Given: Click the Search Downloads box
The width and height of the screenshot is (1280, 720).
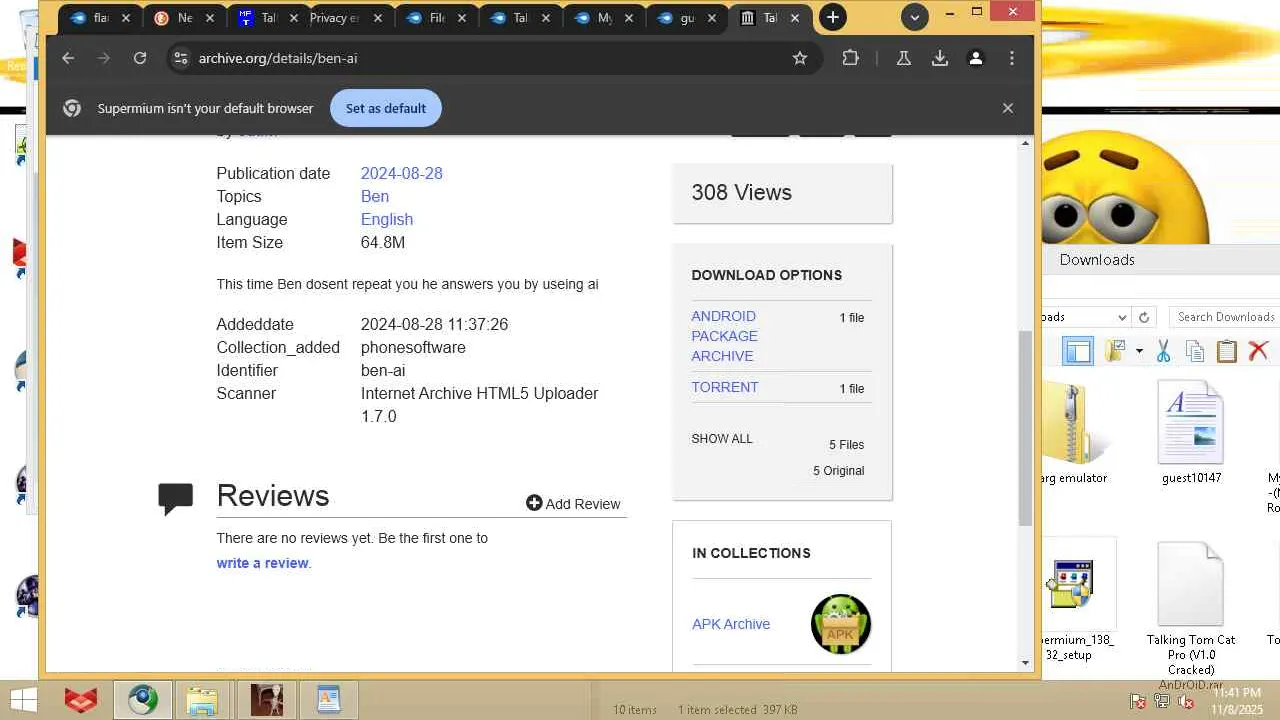Looking at the screenshot, I should click(1223, 317).
